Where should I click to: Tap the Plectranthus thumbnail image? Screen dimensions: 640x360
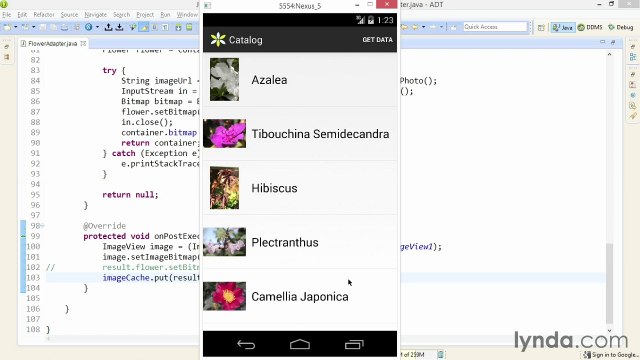[224, 242]
